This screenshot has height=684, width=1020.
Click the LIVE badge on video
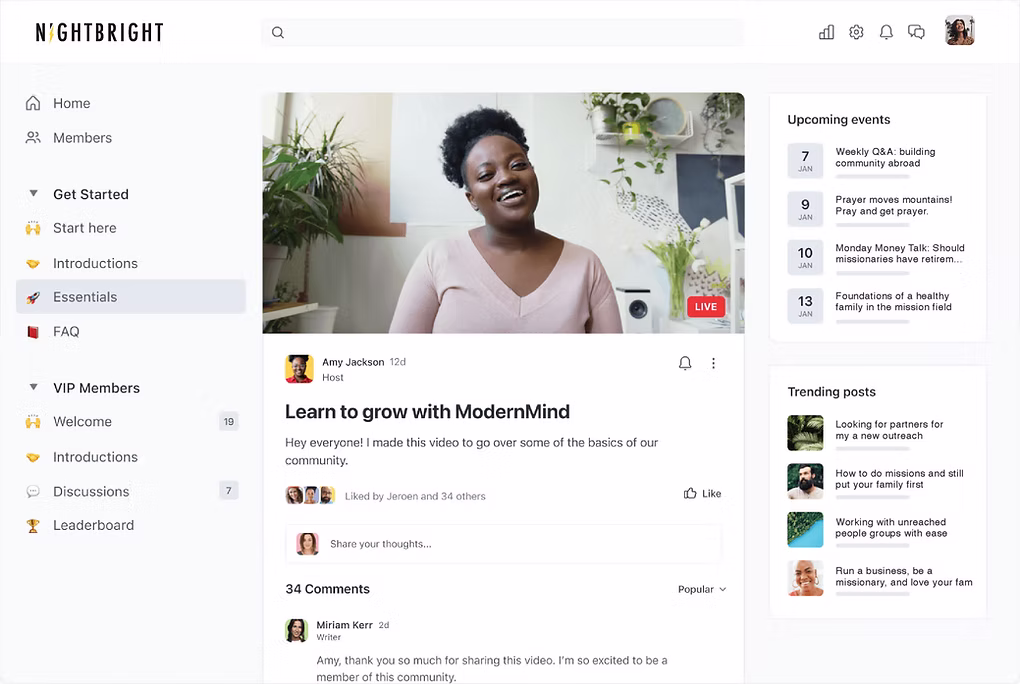coord(706,307)
